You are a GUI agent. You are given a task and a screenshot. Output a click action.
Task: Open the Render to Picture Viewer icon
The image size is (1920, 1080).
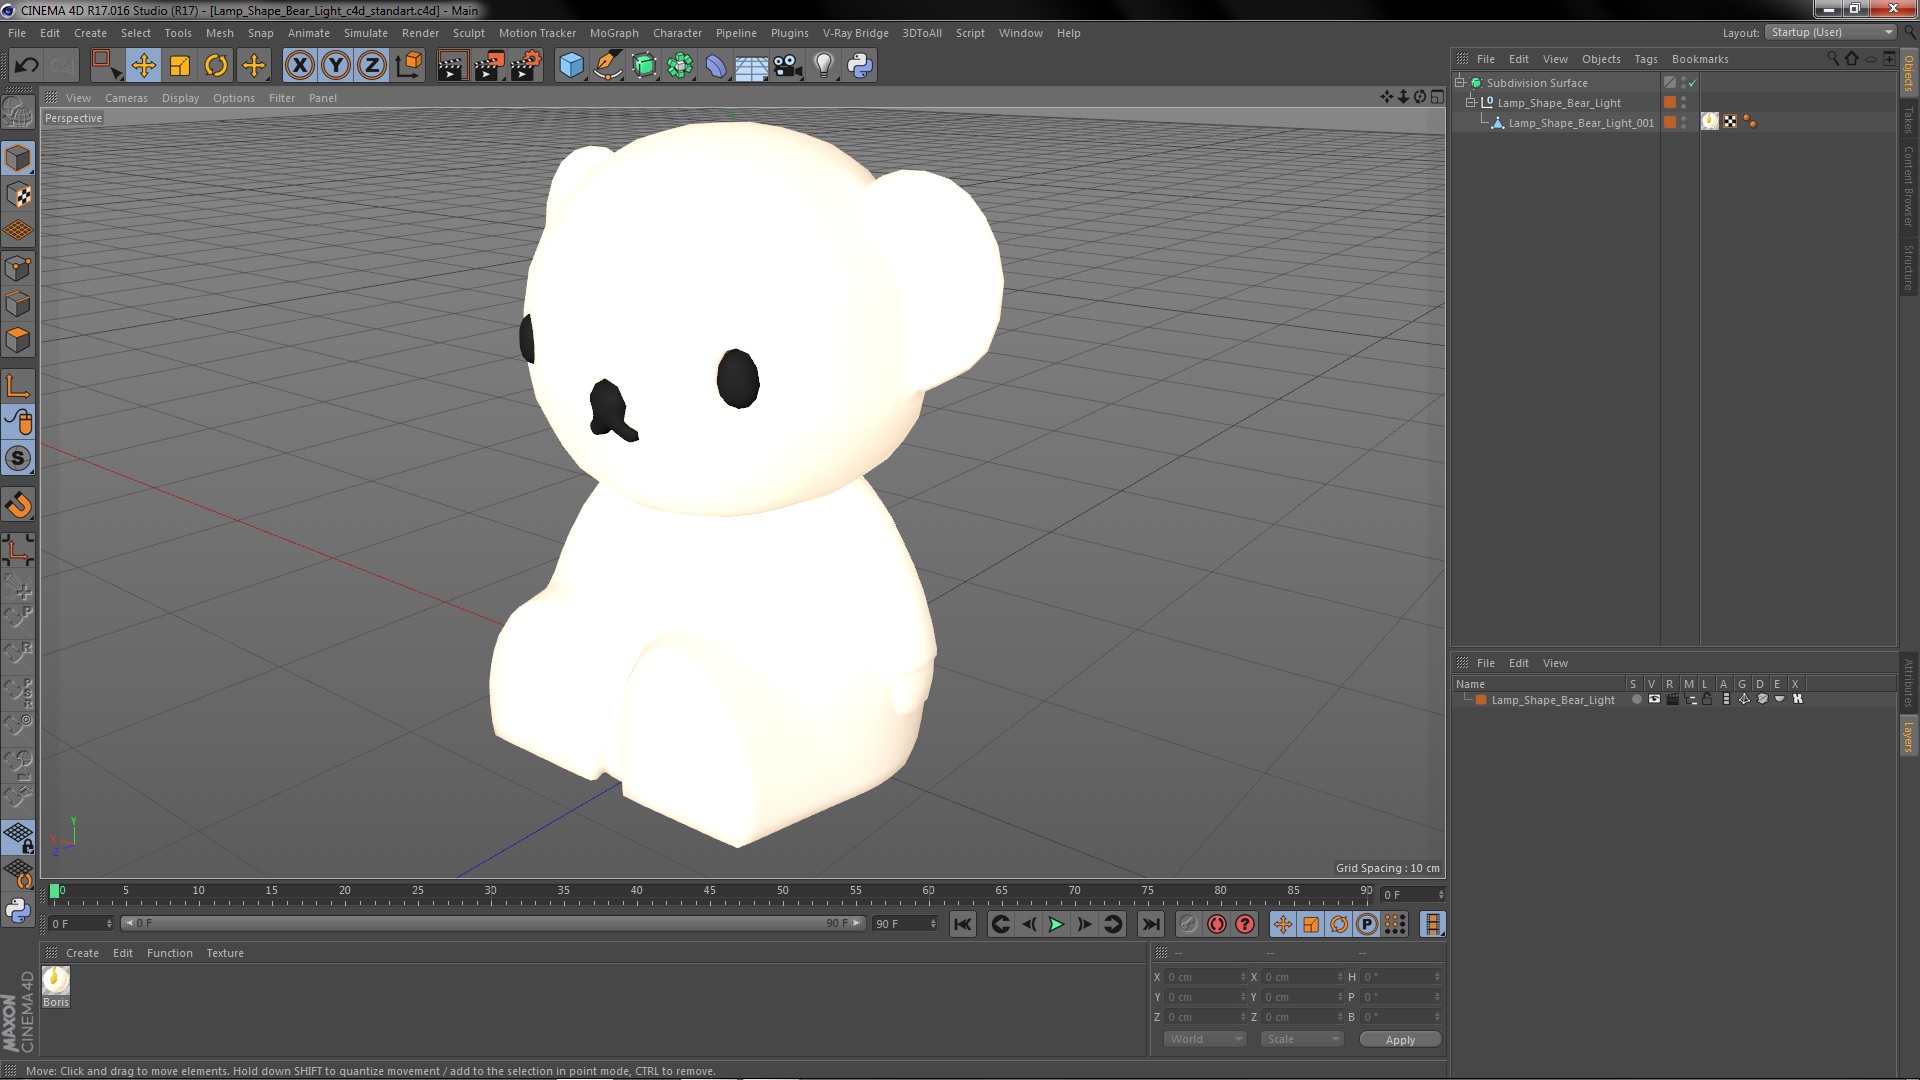pos(489,66)
